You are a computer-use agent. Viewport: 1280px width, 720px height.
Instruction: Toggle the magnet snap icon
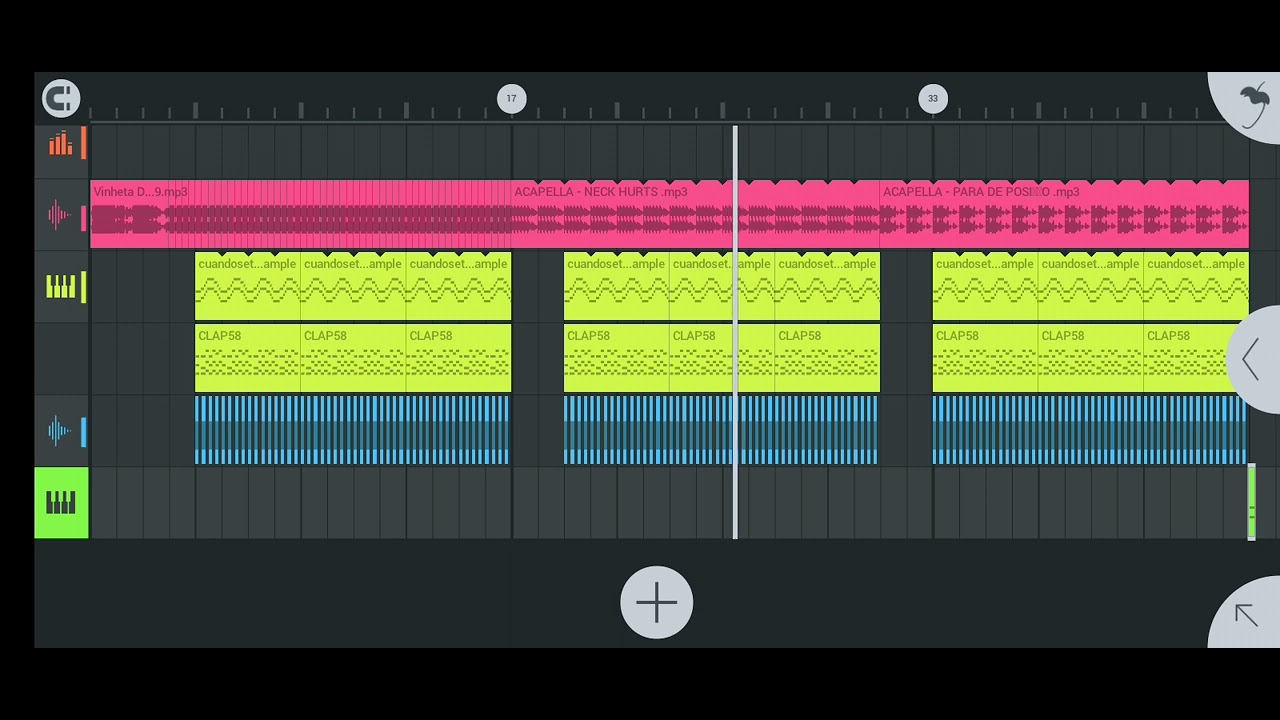pyautogui.click(x=61, y=98)
